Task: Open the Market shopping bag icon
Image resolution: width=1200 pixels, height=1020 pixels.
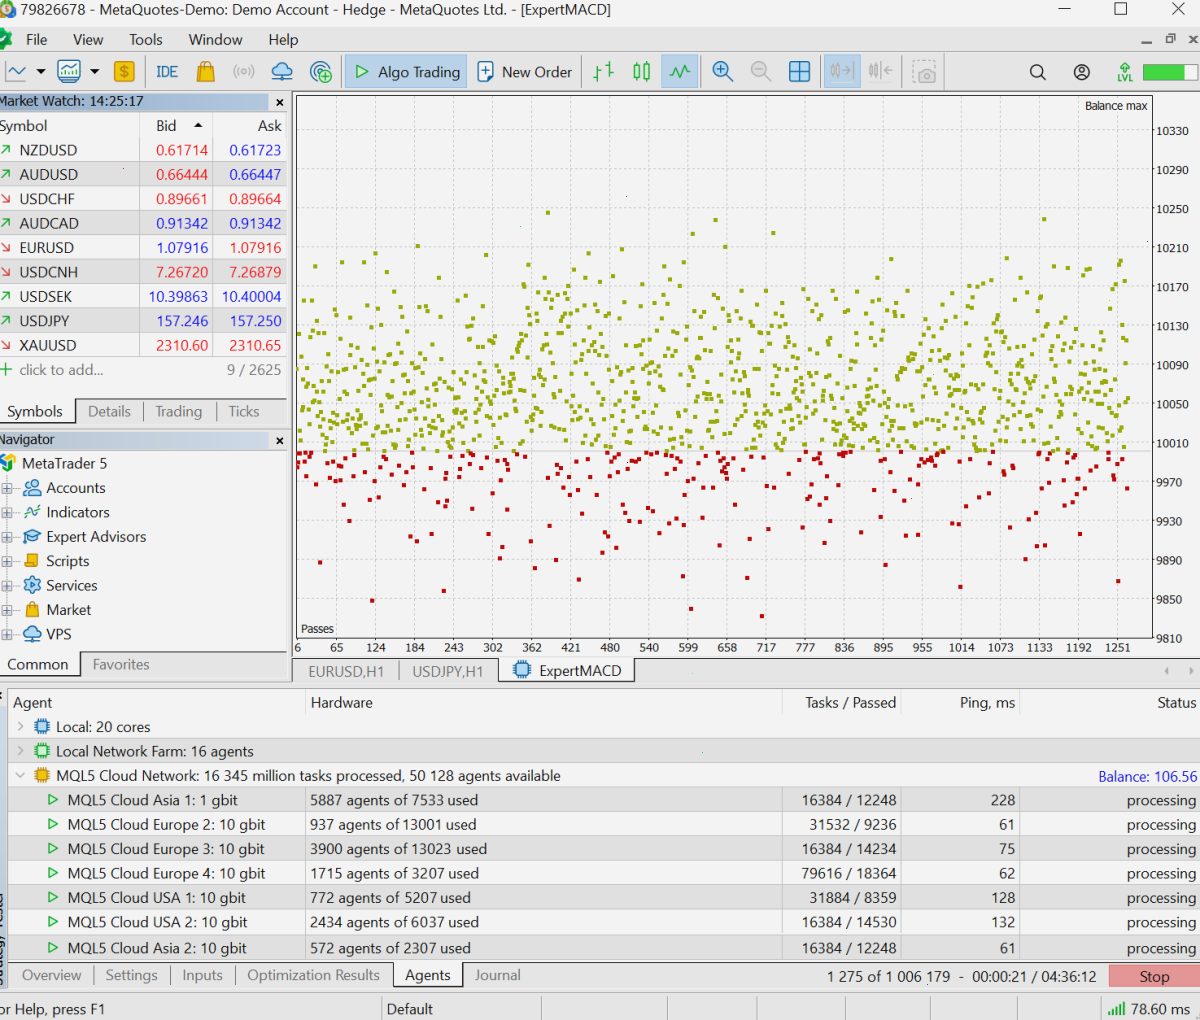Action: point(206,72)
